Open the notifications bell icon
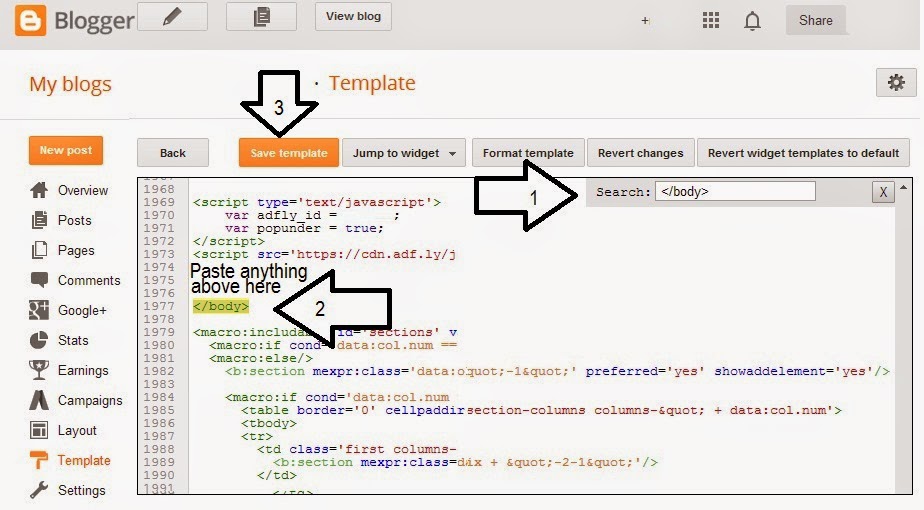Image resolution: width=924 pixels, height=510 pixels. click(752, 21)
